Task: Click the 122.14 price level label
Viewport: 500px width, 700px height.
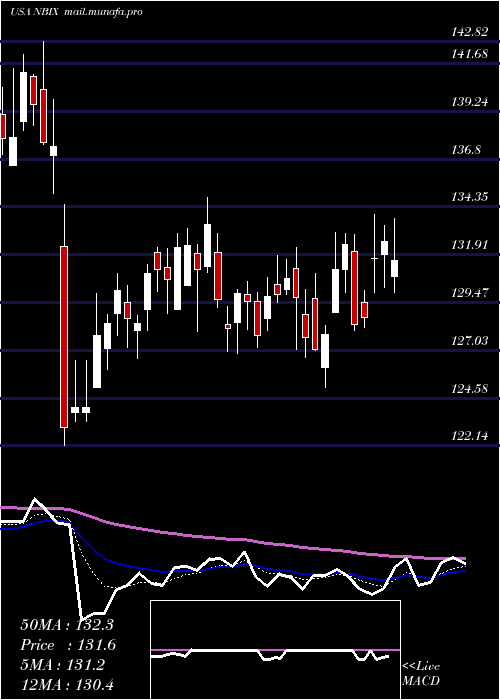Action: (468, 436)
